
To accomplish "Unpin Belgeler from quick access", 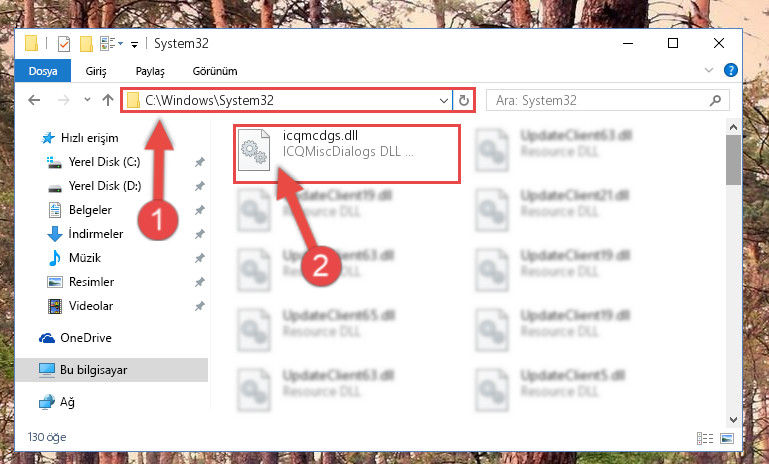I will pyautogui.click(x=200, y=210).
